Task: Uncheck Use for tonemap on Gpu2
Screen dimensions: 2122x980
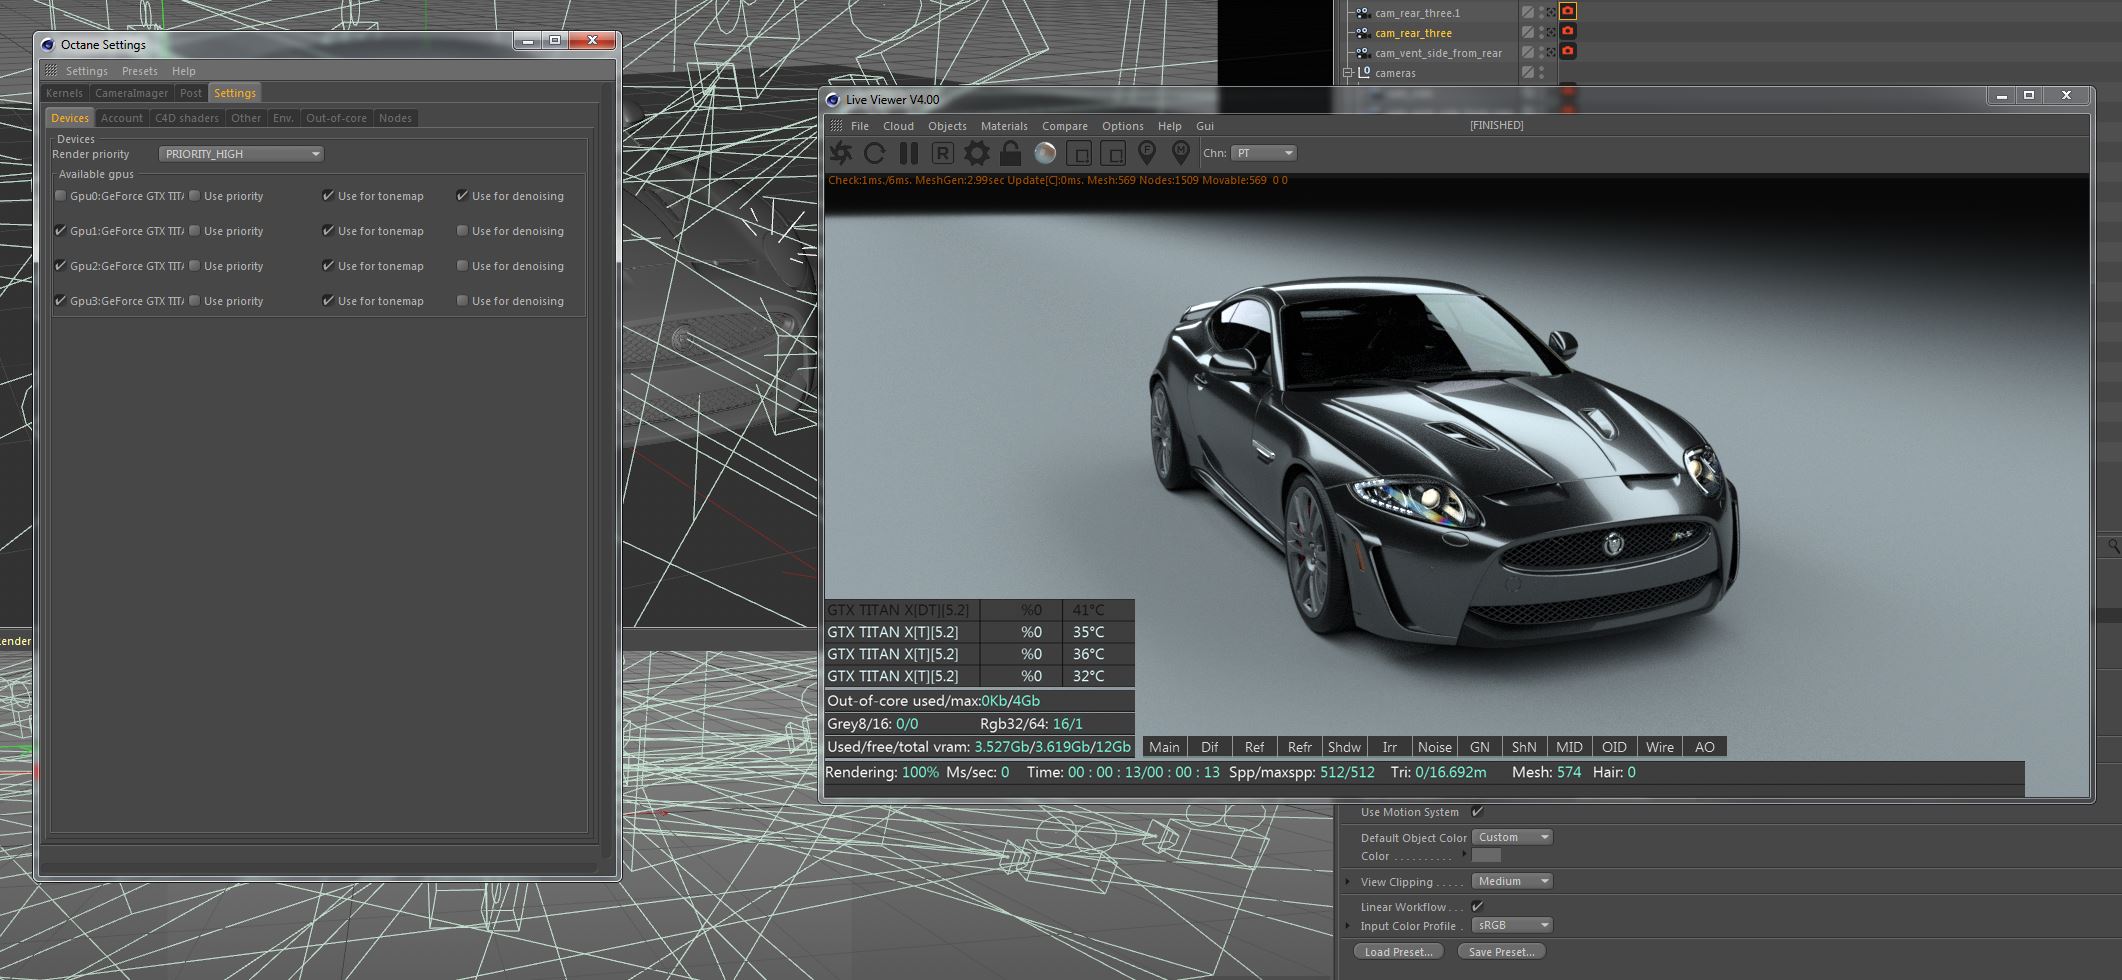Action: [x=328, y=266]
